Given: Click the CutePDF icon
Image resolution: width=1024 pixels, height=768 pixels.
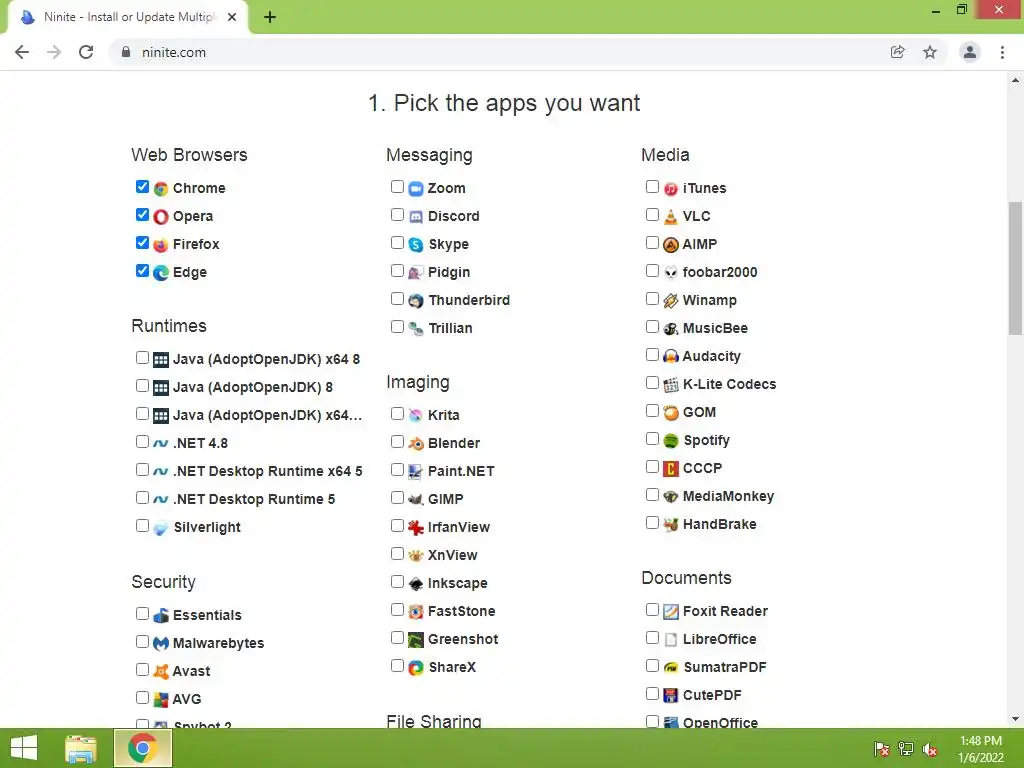Looking at the screenshot, I should click(x=671, y=696).
